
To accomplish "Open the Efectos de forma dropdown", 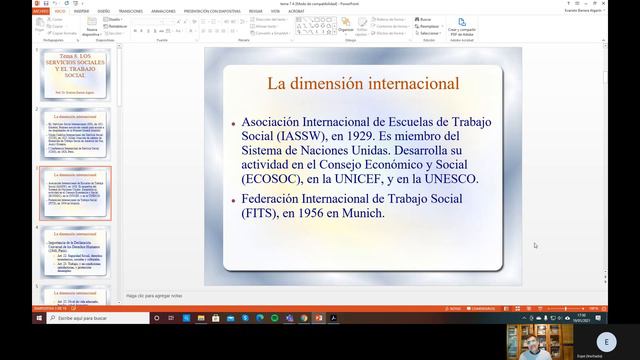I will click(388, 33).
